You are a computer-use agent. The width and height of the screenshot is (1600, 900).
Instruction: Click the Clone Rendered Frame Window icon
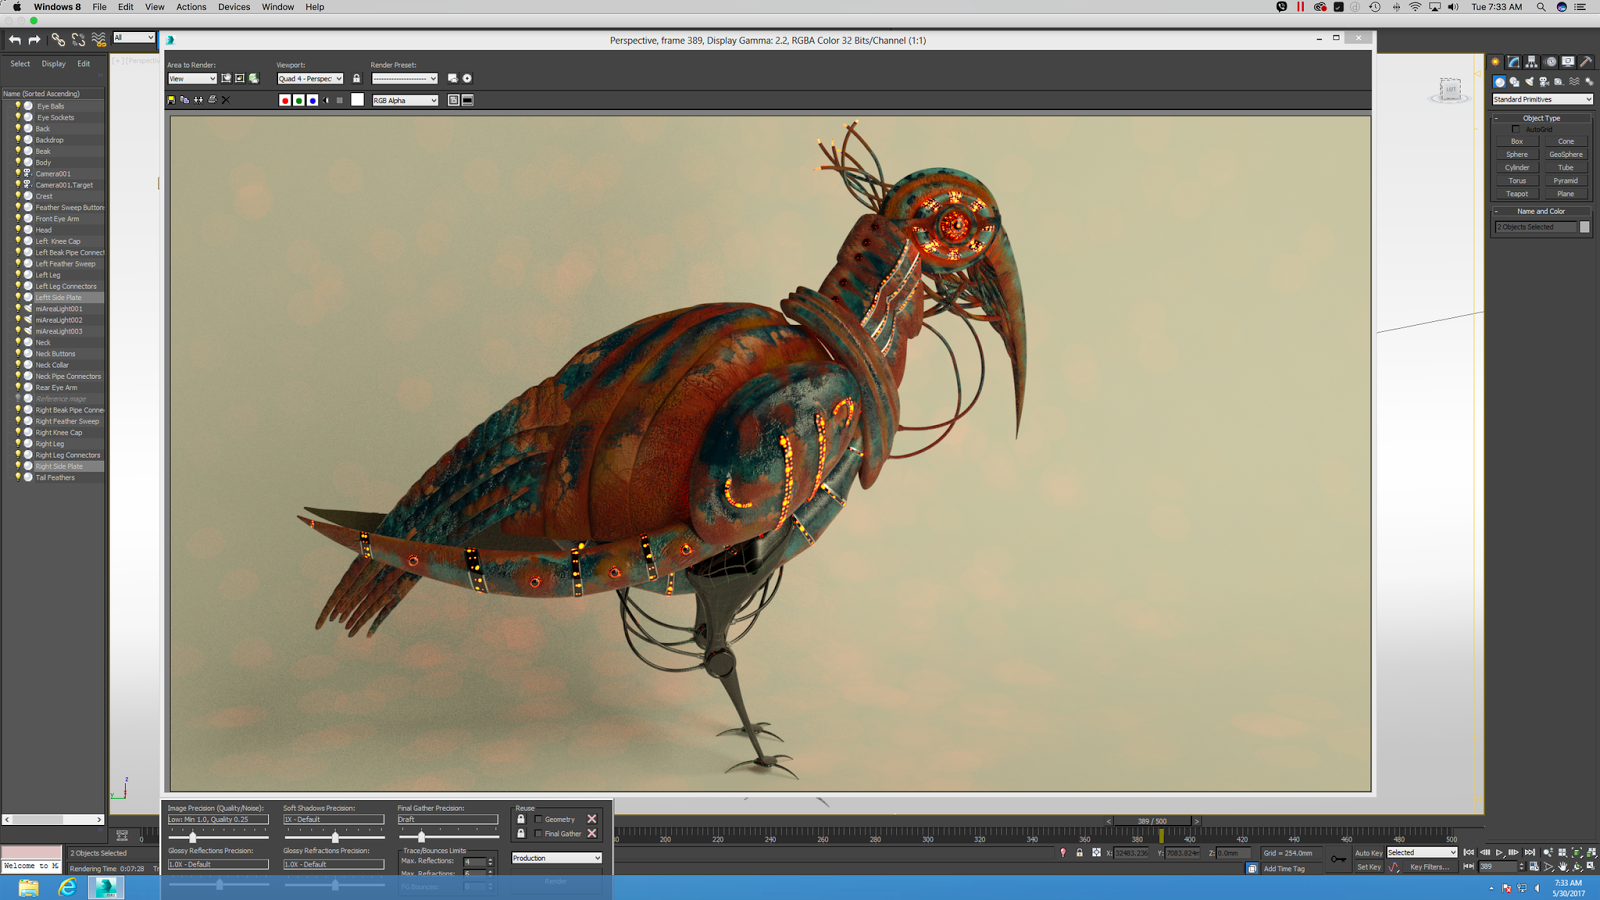coord(198,100)
